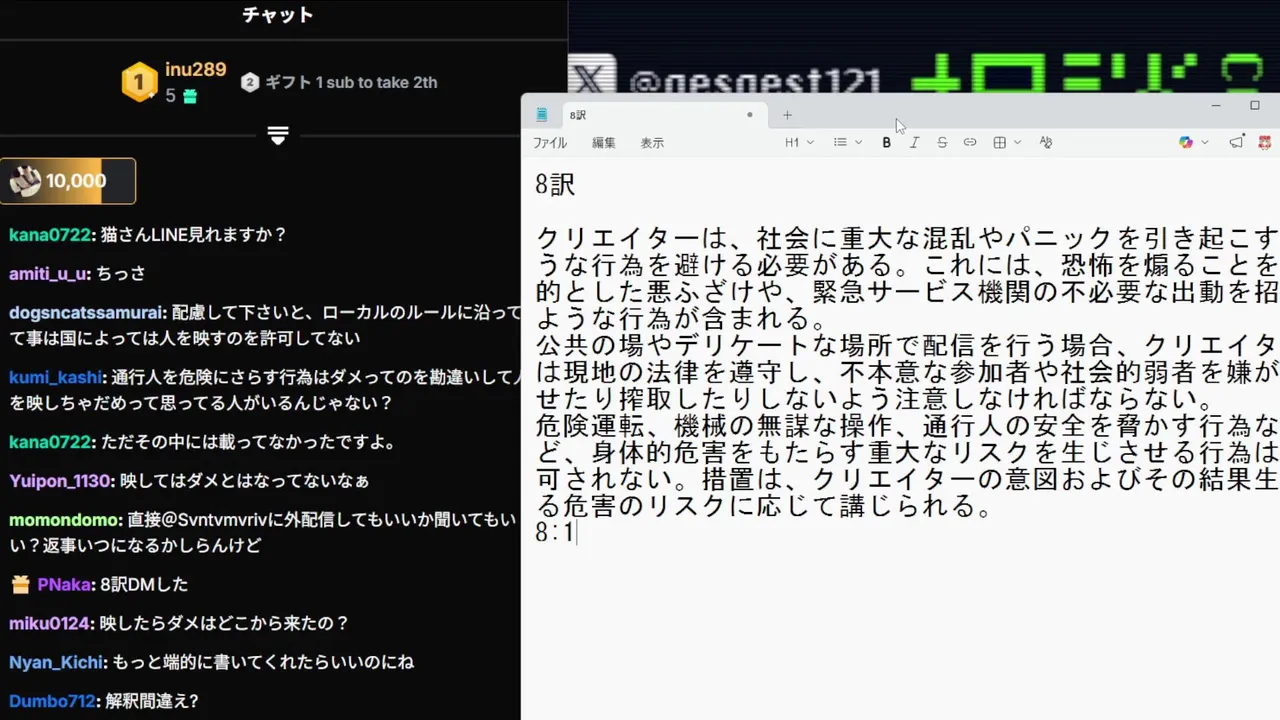Click the 8訳 heading in the document
Viewport: 1280px width, 720px height.
tap(555, 184)
